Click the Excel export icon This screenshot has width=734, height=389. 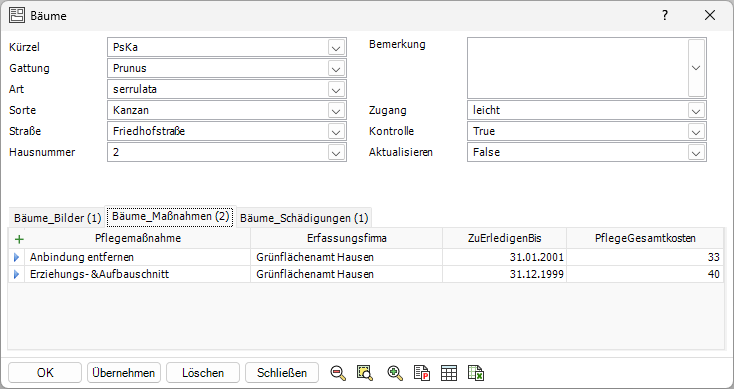476,373
